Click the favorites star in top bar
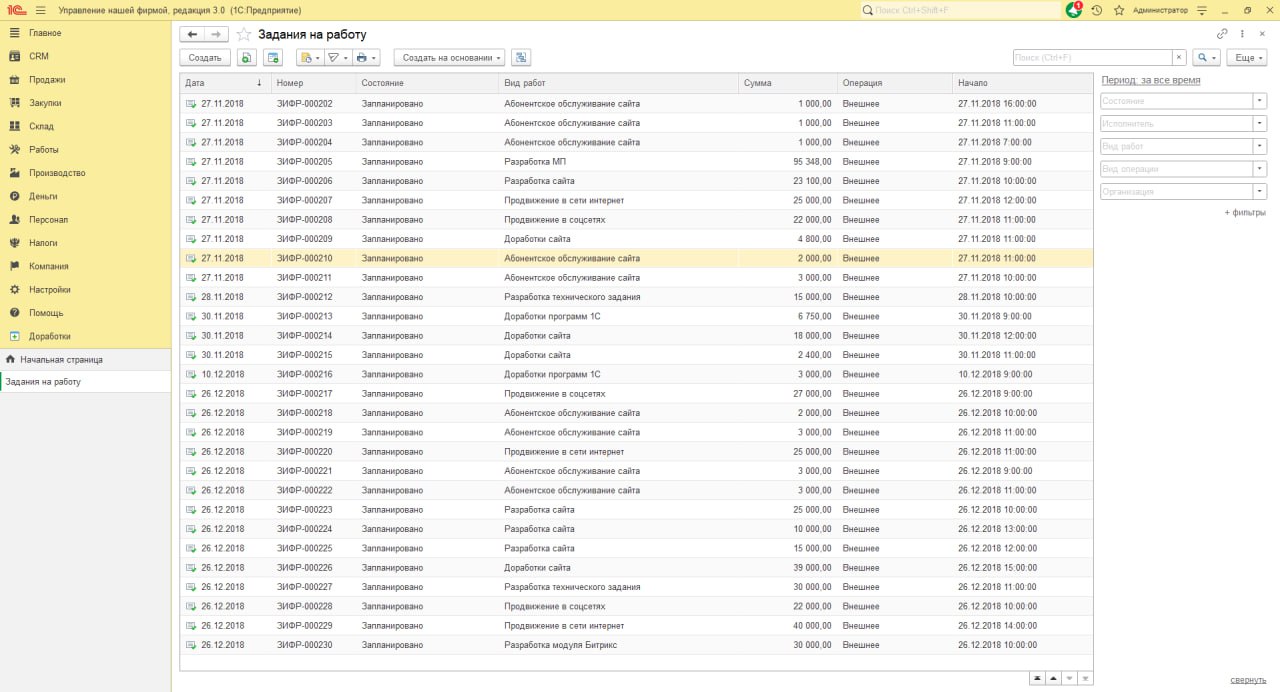This screenshot has width=1280, height=692. [1118, 10]
